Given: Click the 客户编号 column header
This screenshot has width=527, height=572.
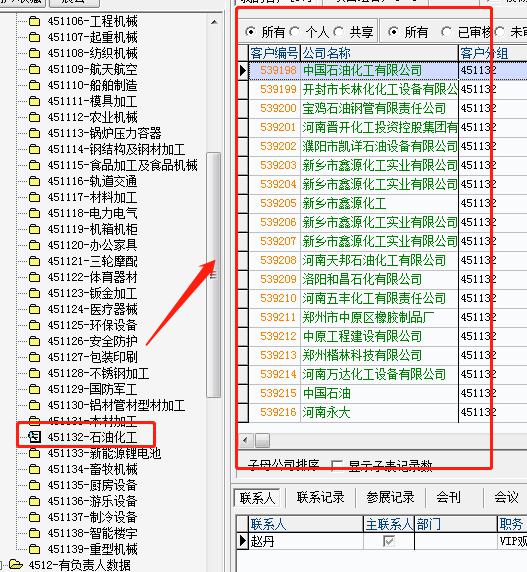Looking at the screenshot, I should [x=274, y=53].
